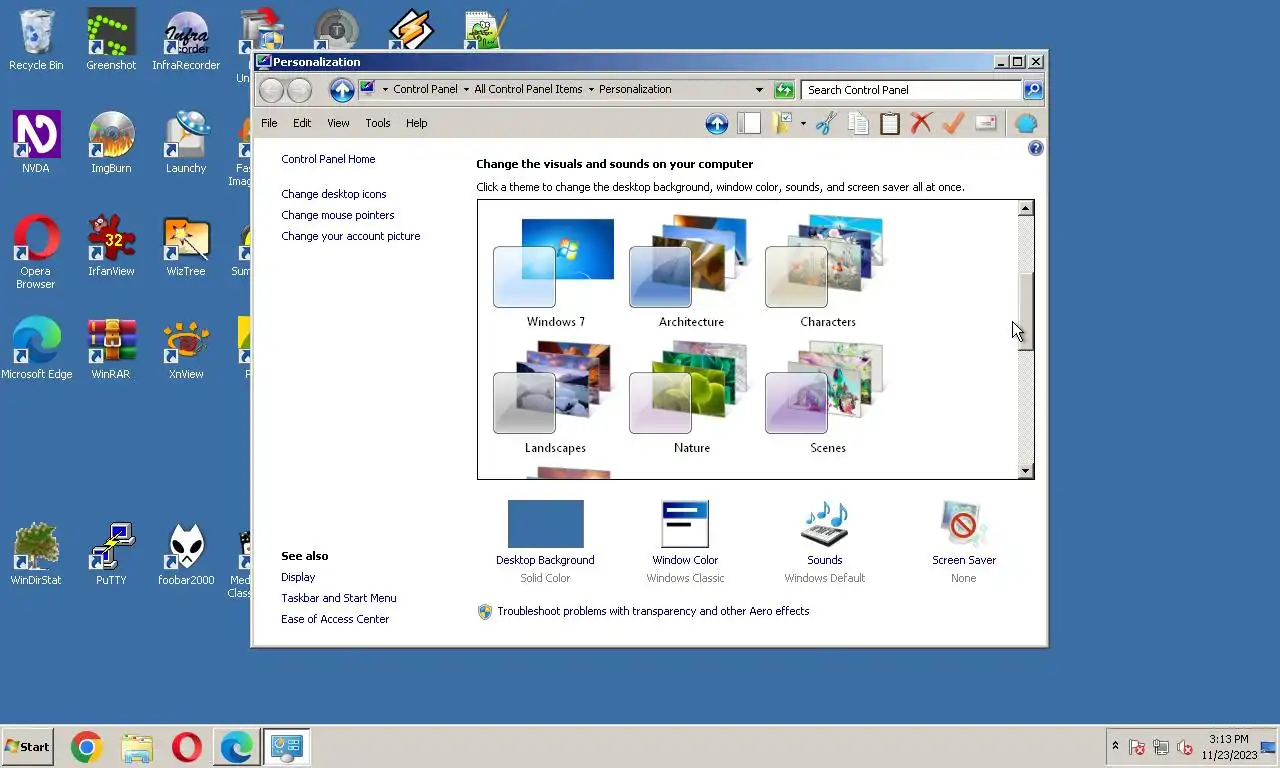This screenshot has width=1280, height=768.
Task: Open the Start menu
Action: point(27,747)
